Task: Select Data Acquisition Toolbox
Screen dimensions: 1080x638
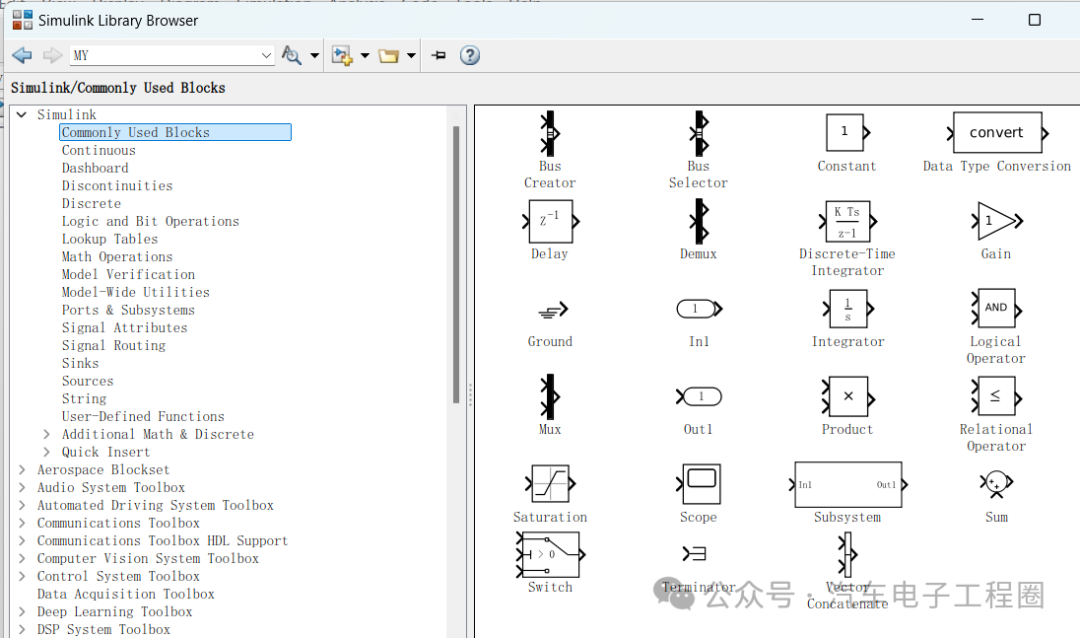Action: tap(125, 594)
